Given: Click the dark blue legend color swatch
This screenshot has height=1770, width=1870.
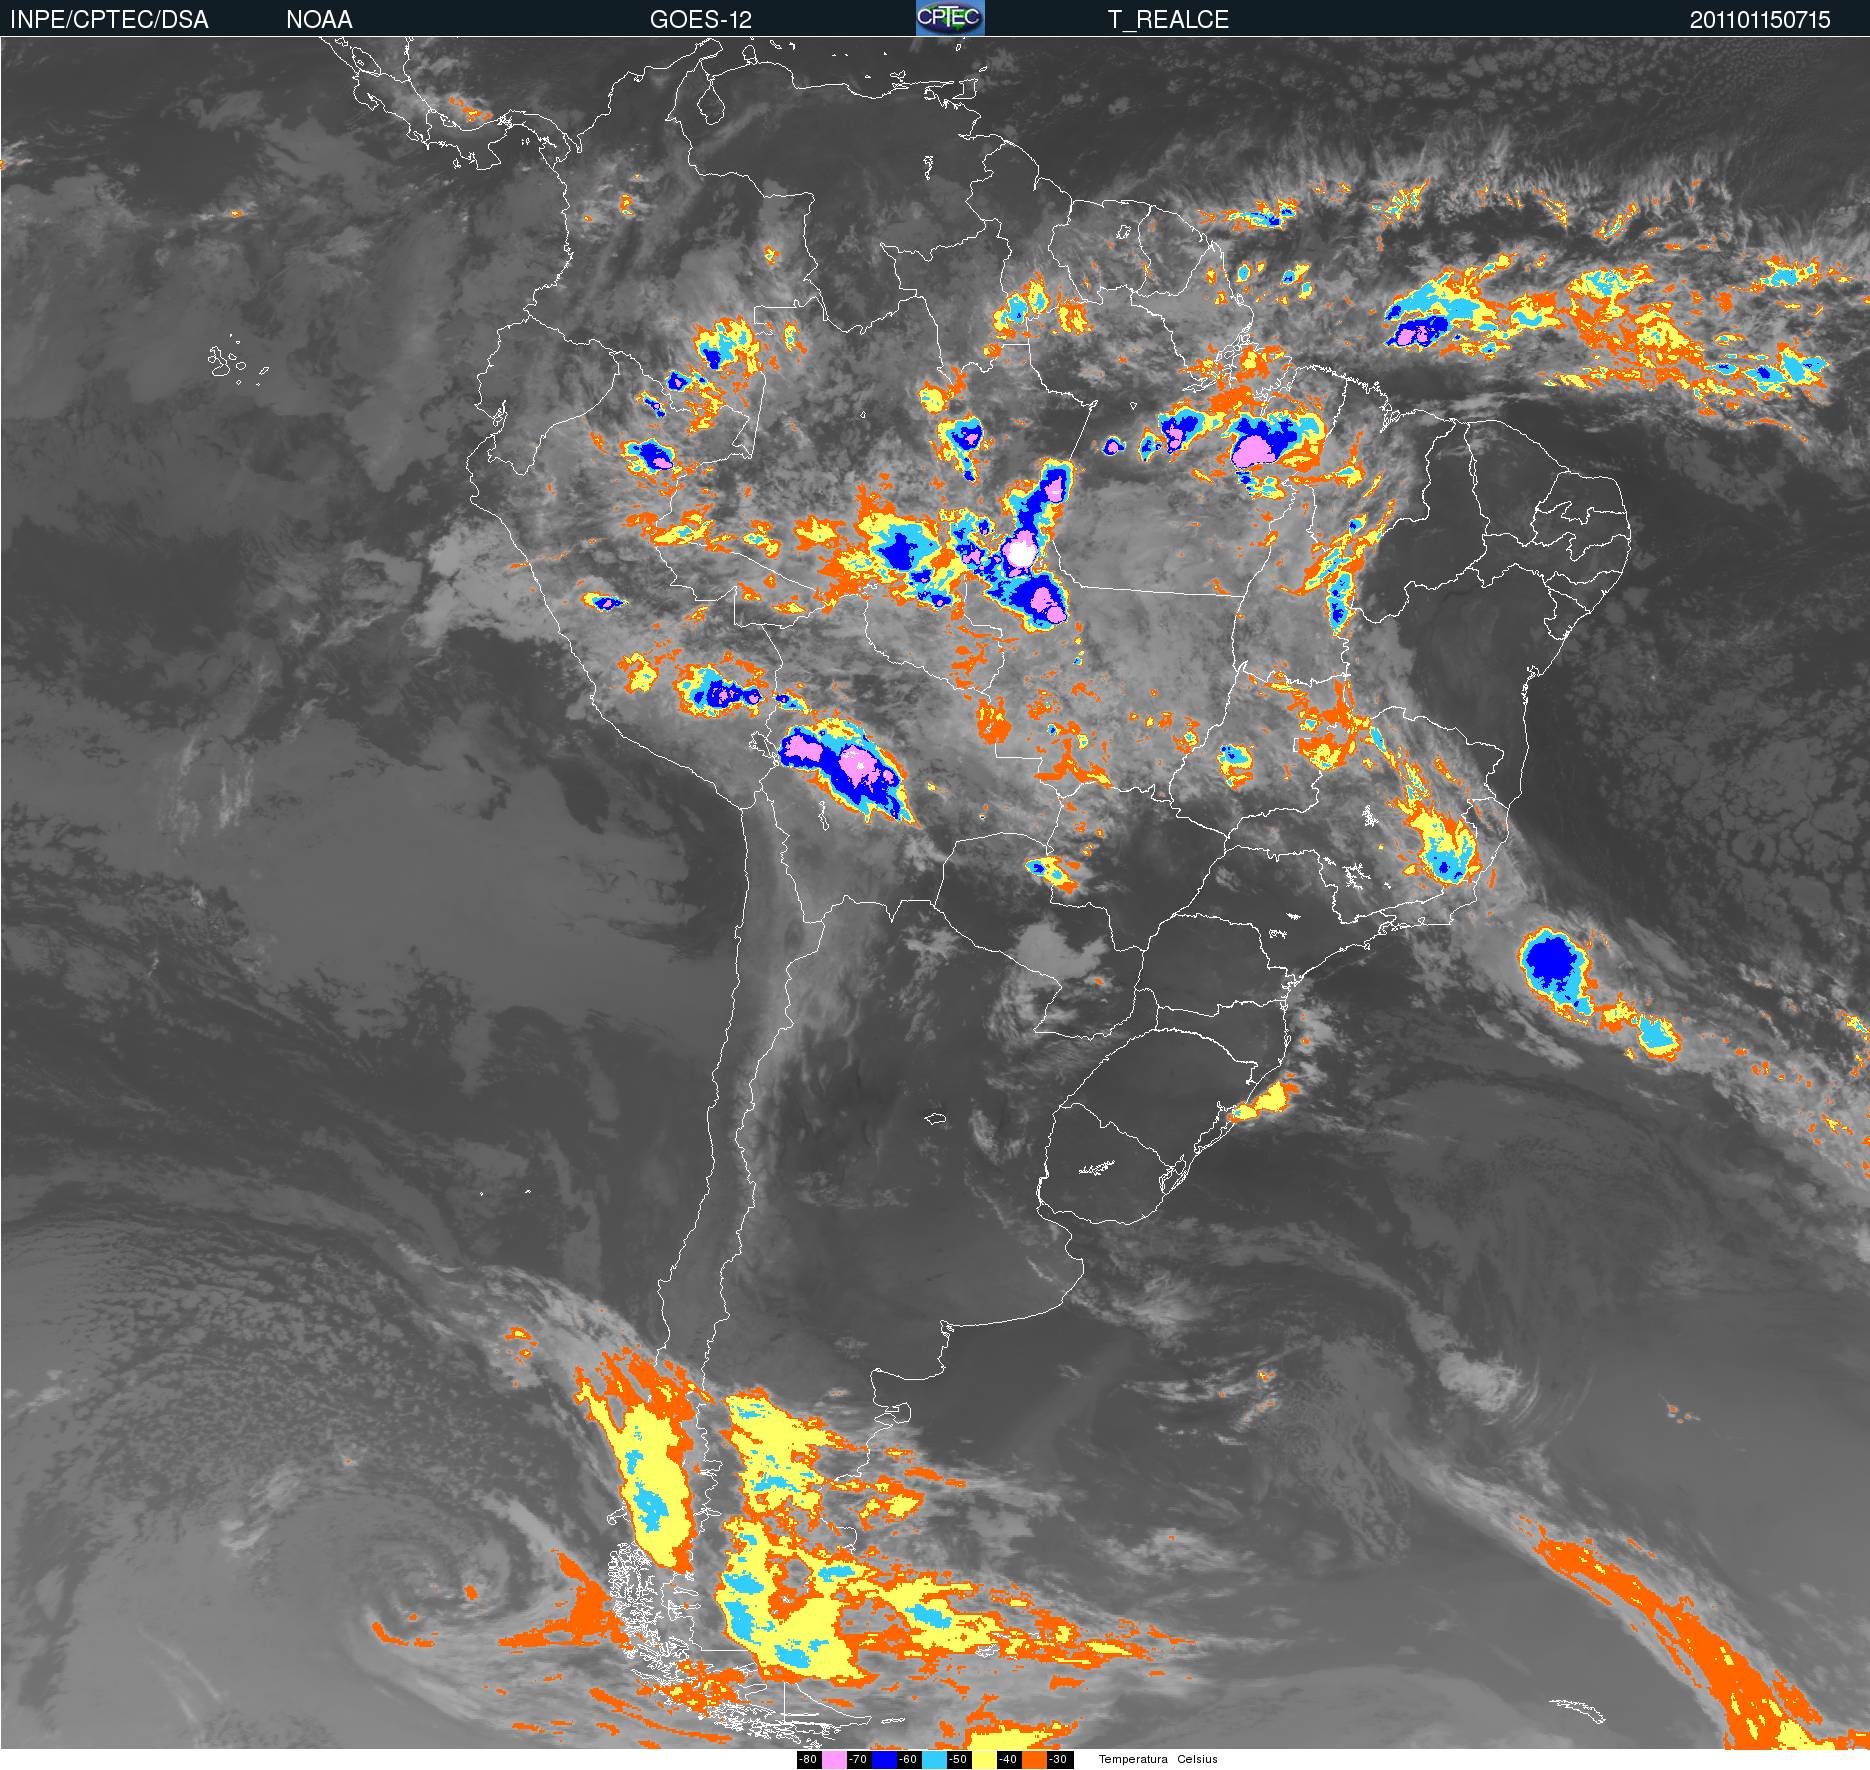Looking at the screenshot, I should pyautogui.click(x=884, y=1760).
